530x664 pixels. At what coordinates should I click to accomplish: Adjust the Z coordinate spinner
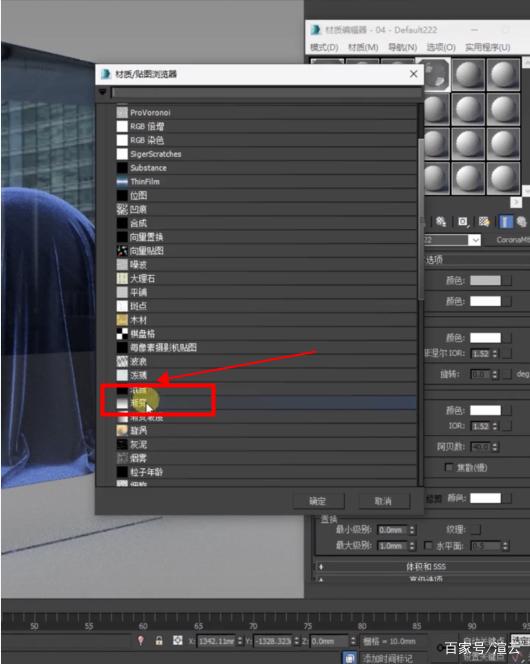coord(353,641)
